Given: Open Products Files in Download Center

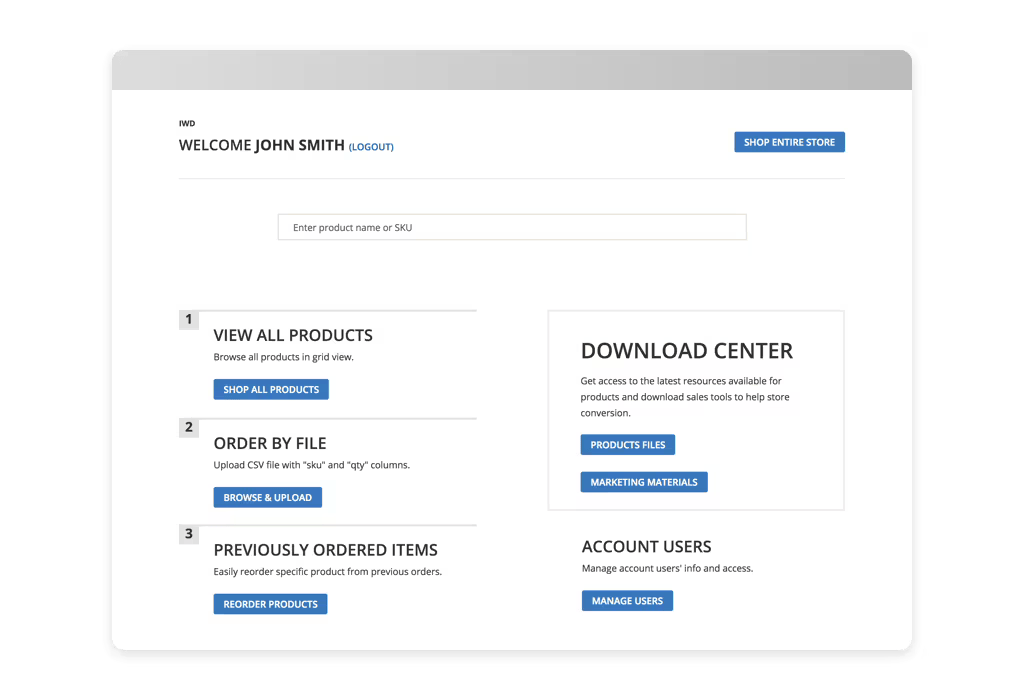Looking at the screenshot, I should pyautogui.click(x=628, y=445).
